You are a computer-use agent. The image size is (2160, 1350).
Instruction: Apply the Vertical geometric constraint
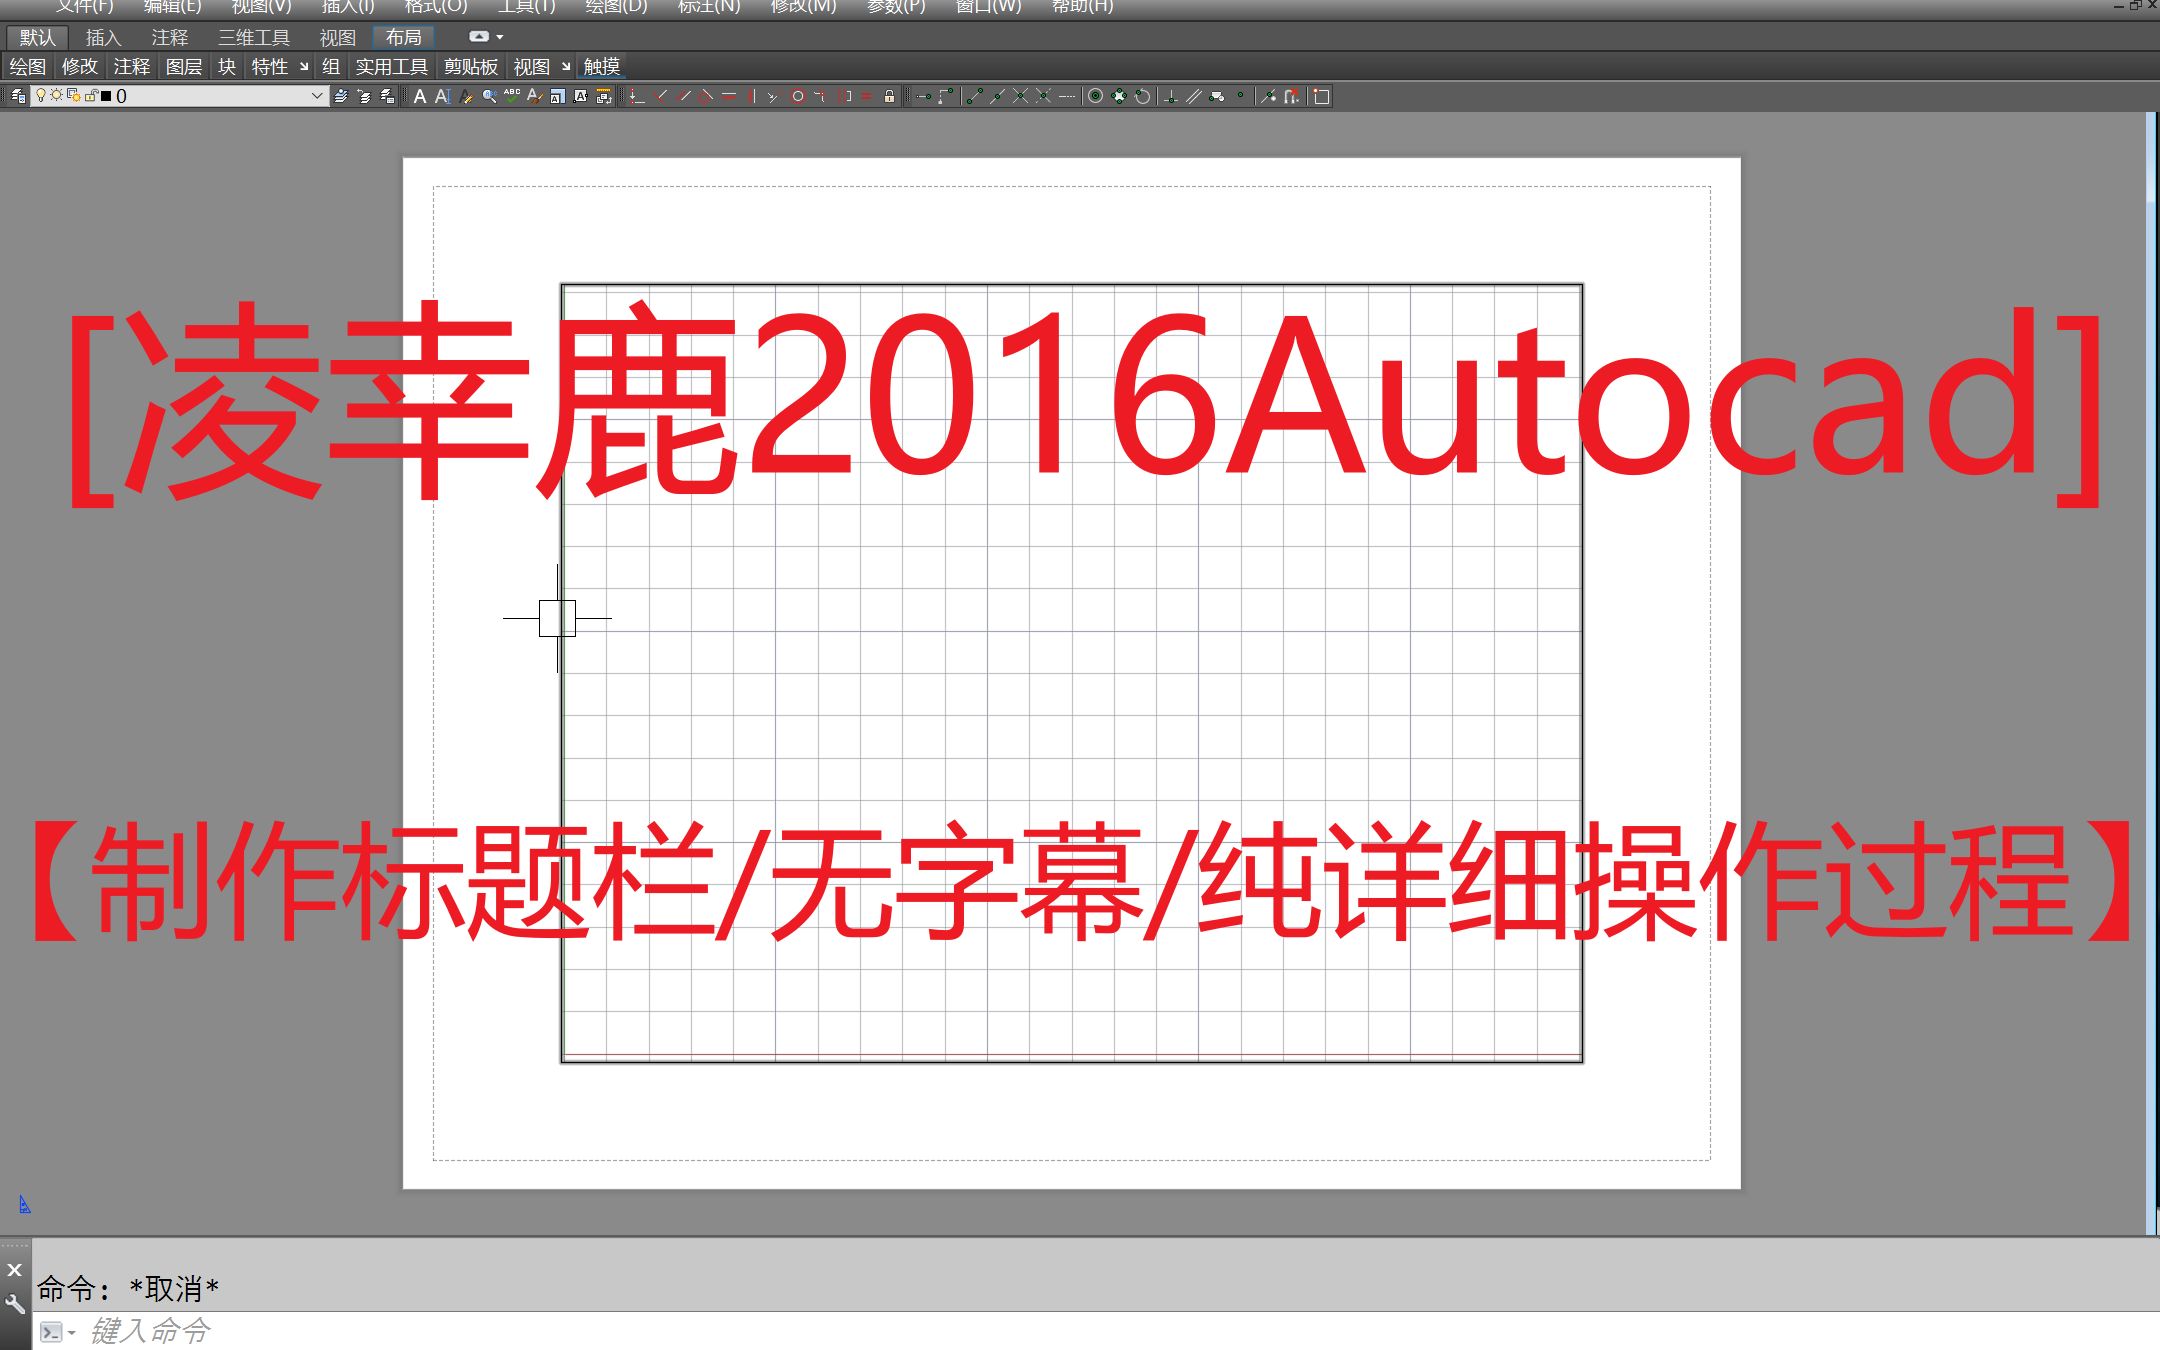pos(753,96)
